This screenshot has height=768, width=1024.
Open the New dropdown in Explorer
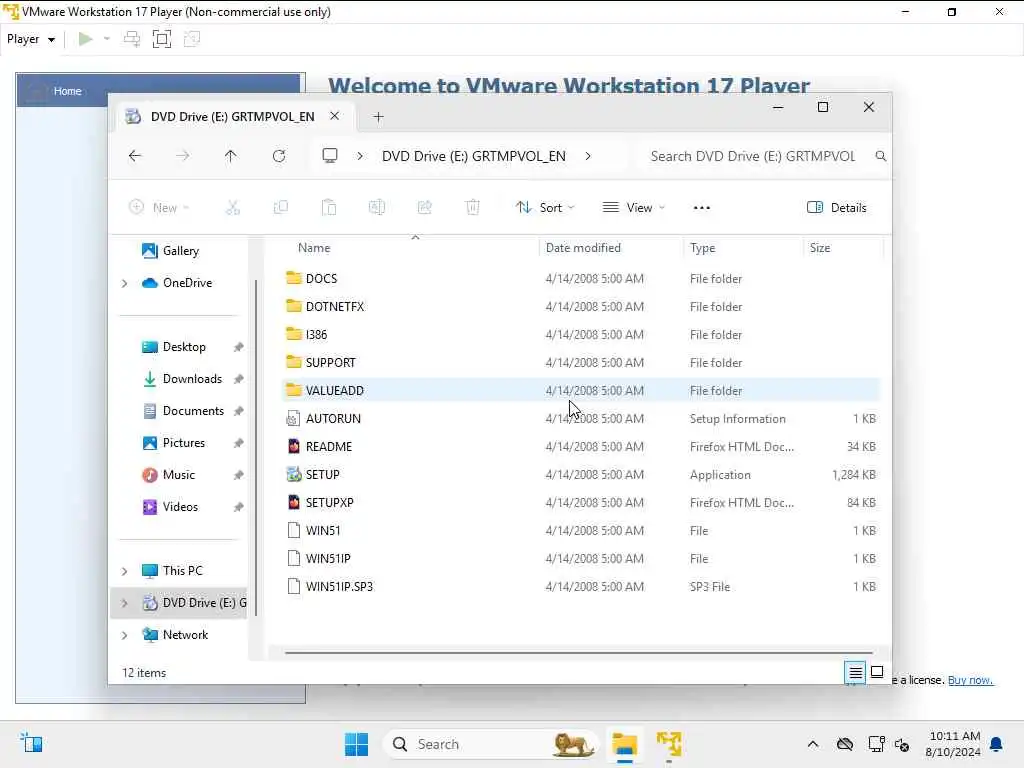[x=159, y=208]
